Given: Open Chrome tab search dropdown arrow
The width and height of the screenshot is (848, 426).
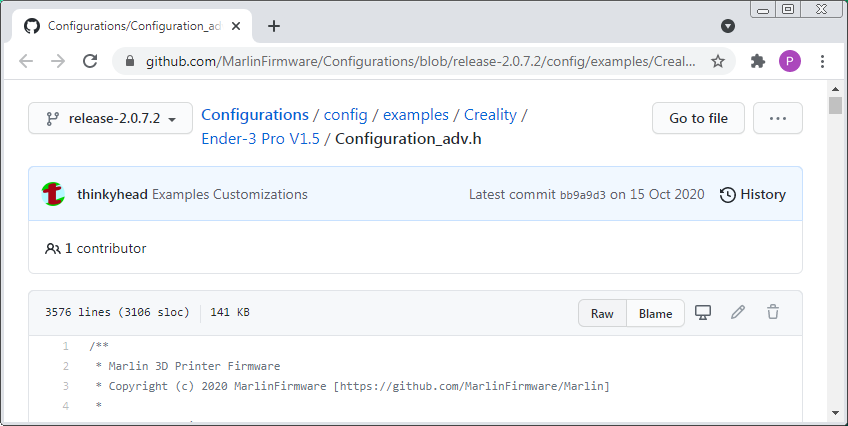Looking at the screenshot, I should (x=728, y=26).
